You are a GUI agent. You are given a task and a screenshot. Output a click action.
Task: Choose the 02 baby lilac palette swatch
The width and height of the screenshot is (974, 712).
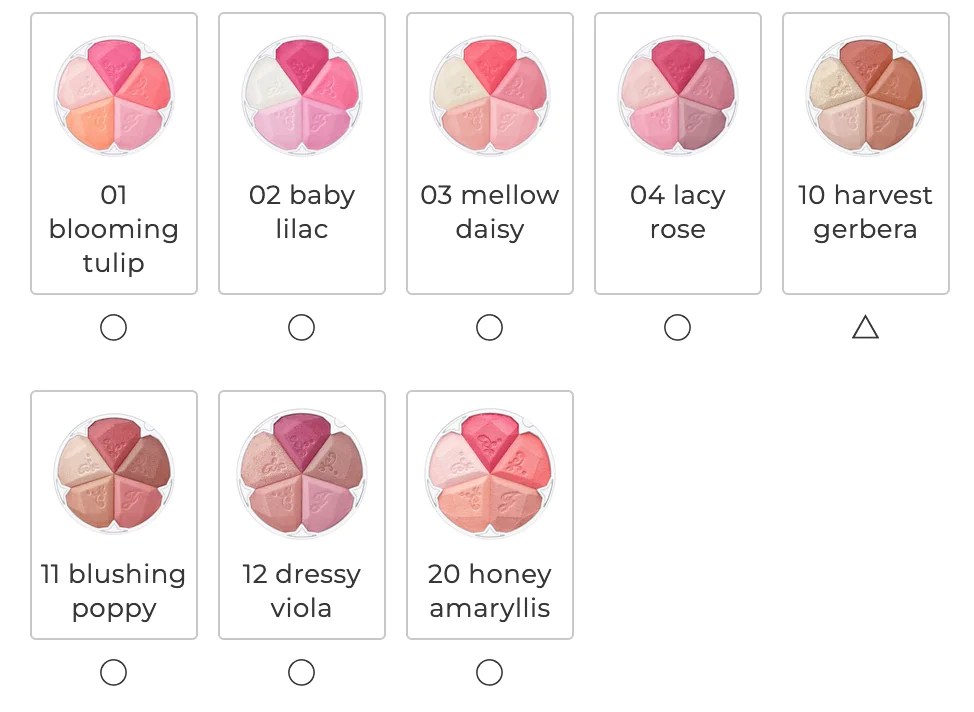[301, 95]
